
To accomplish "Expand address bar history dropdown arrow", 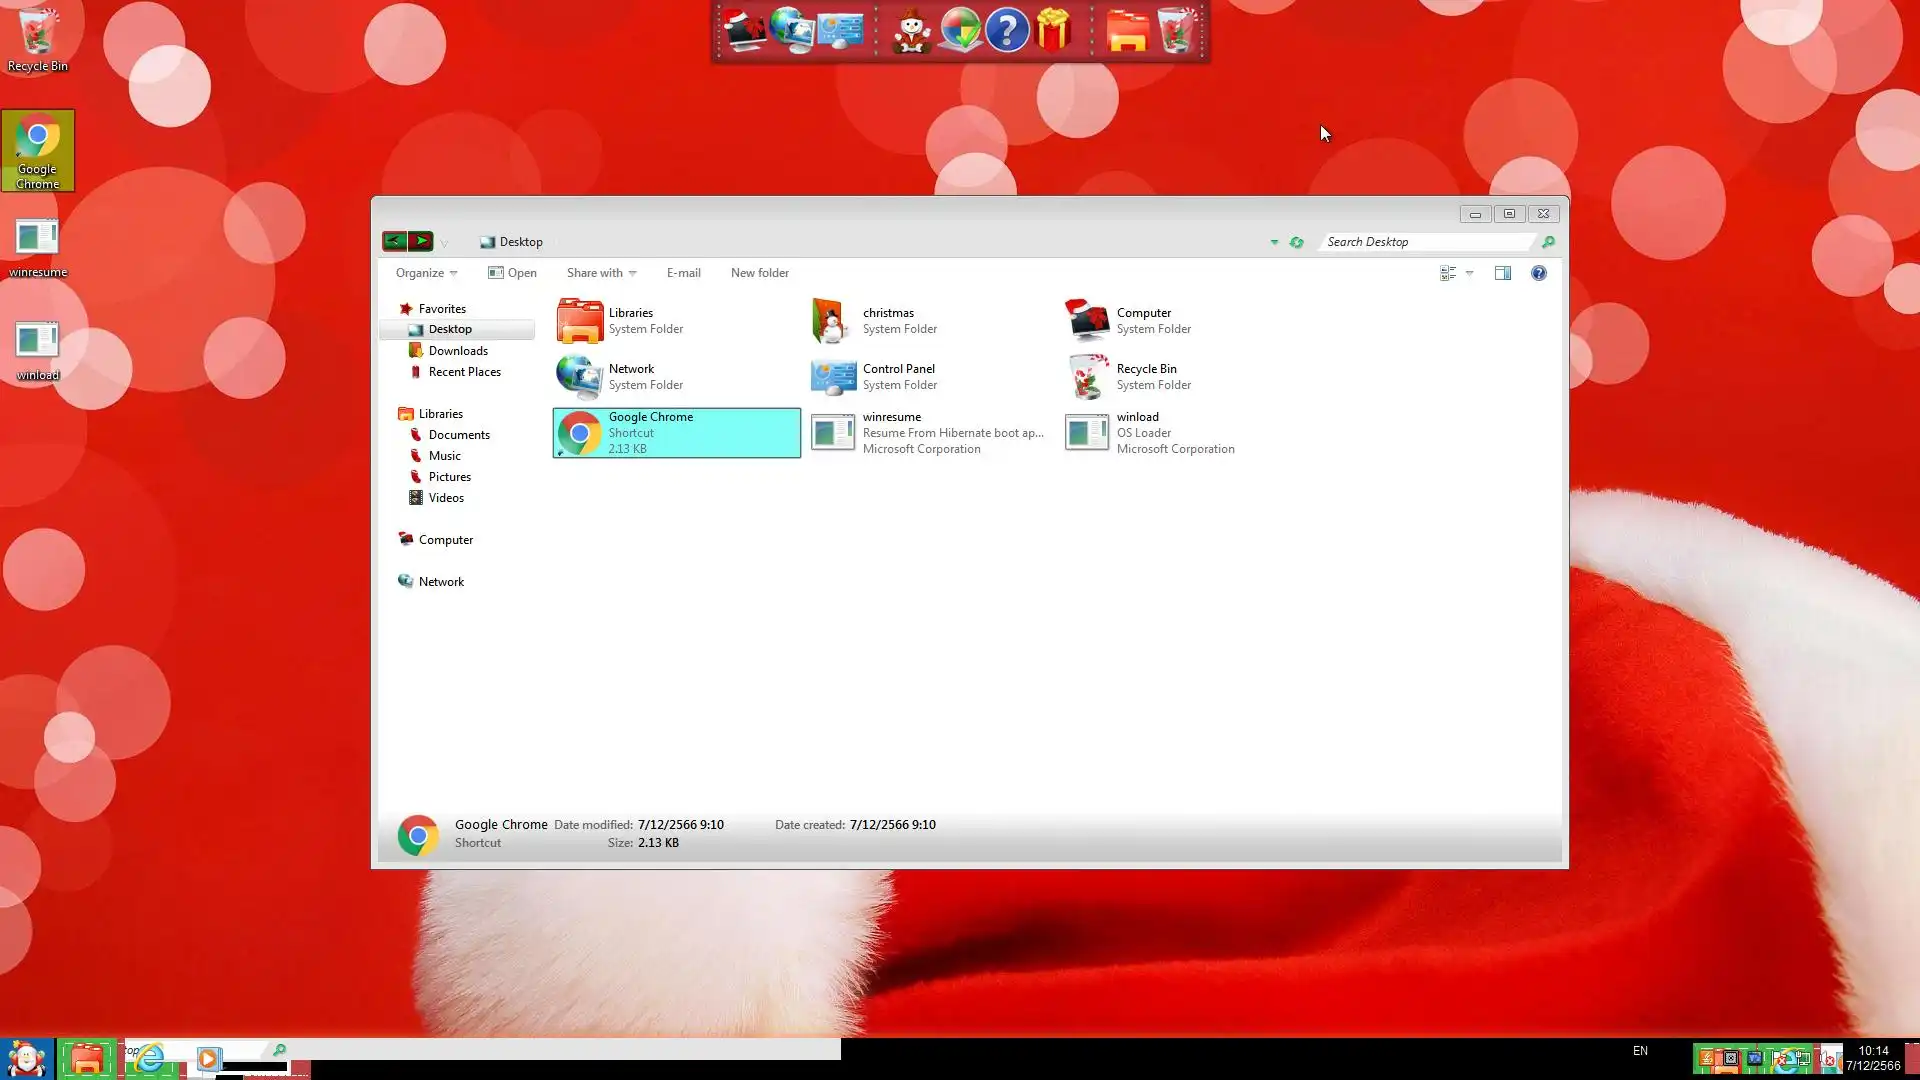I will point(1274,242).
